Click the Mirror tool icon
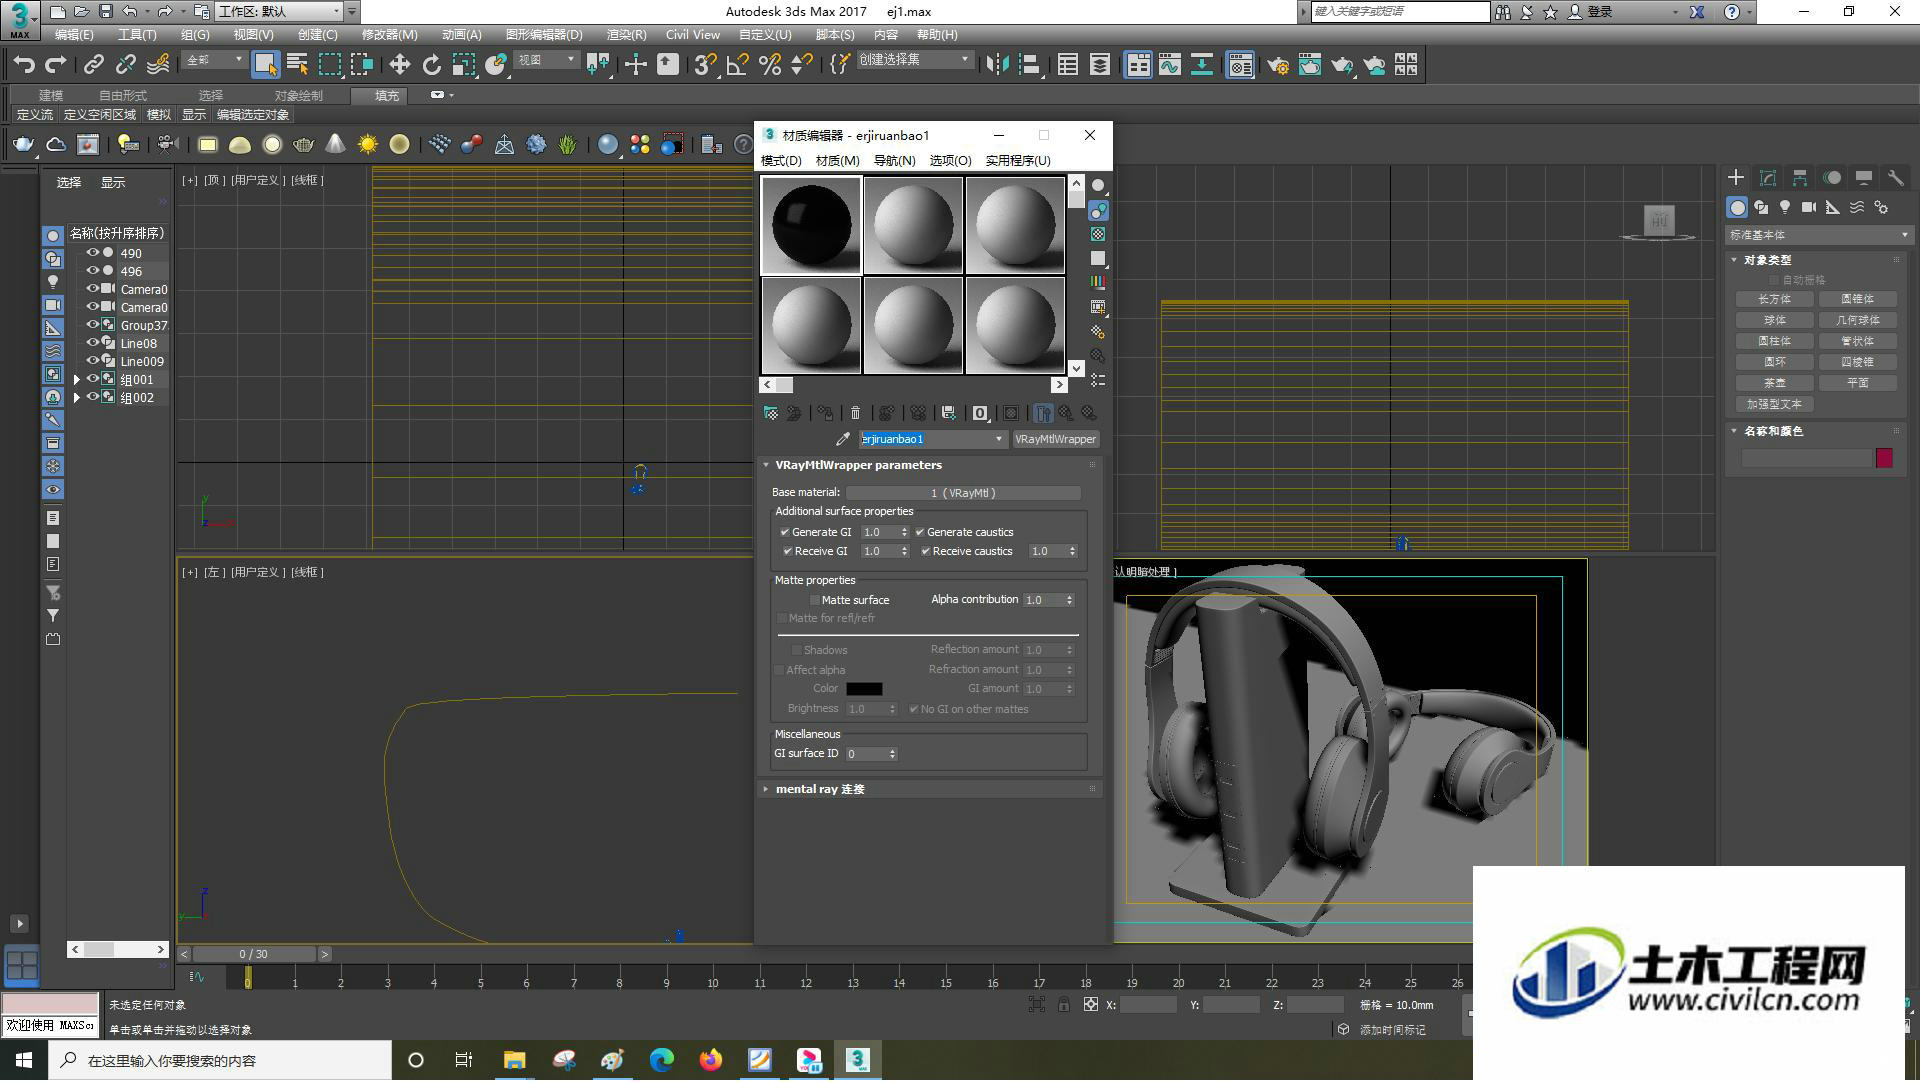This screenshot has width=1920, height=1082. pyautogui.click(x=997, y=65)
